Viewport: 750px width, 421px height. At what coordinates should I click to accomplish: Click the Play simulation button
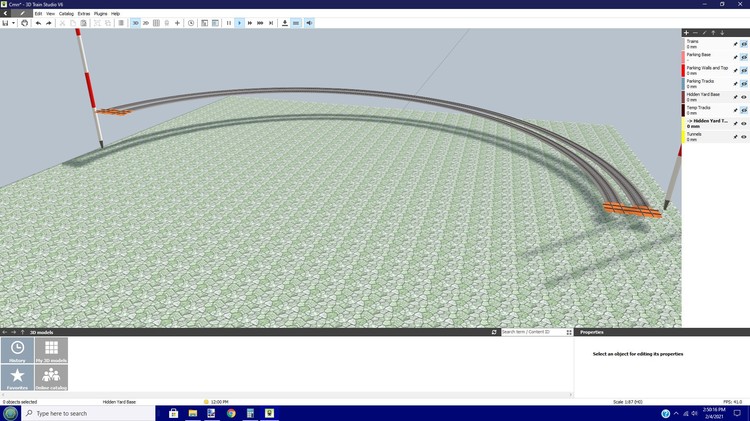point(240,23)
